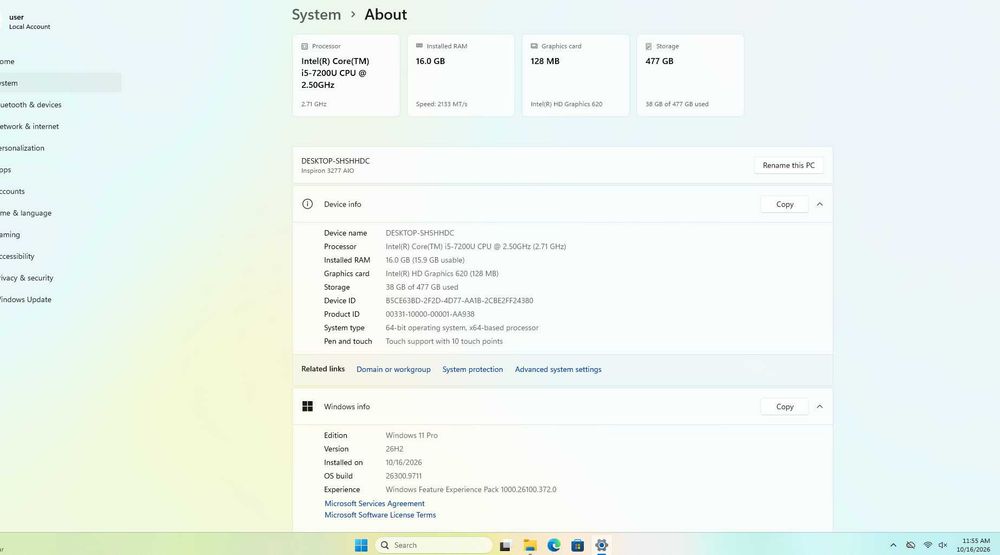
Task: Click the Version value 26H2
Action: (394, 449)
